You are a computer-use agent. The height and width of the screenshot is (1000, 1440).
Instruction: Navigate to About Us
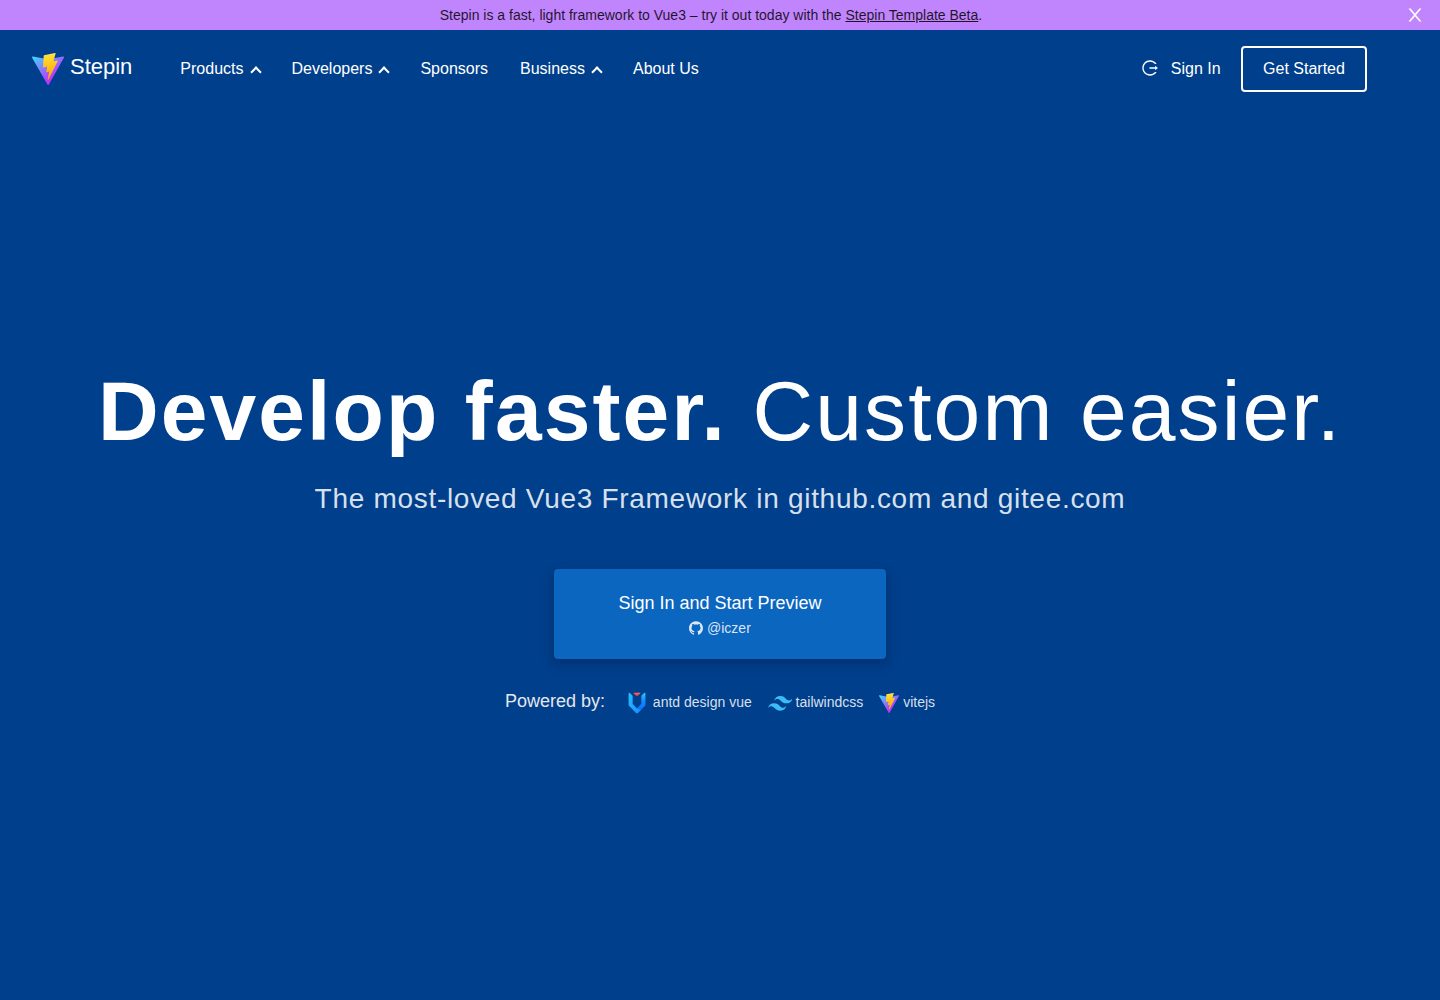click(x=666, y=68)
